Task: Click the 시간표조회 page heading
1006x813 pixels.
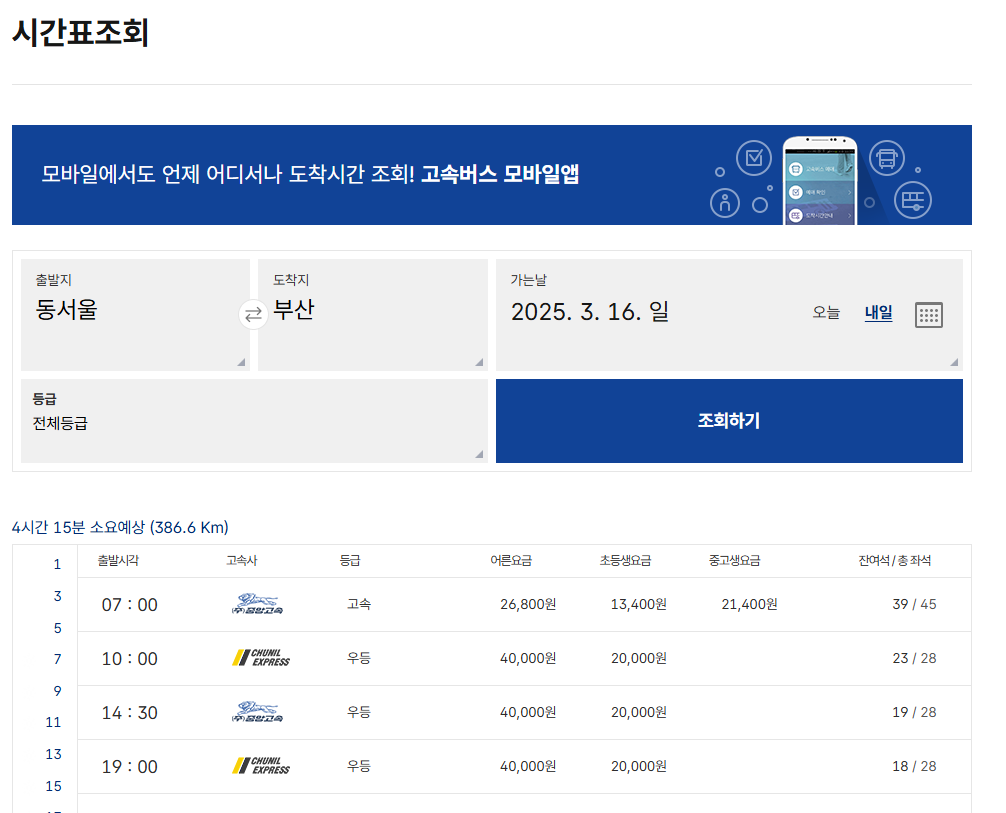Action: tap(80, 32)
